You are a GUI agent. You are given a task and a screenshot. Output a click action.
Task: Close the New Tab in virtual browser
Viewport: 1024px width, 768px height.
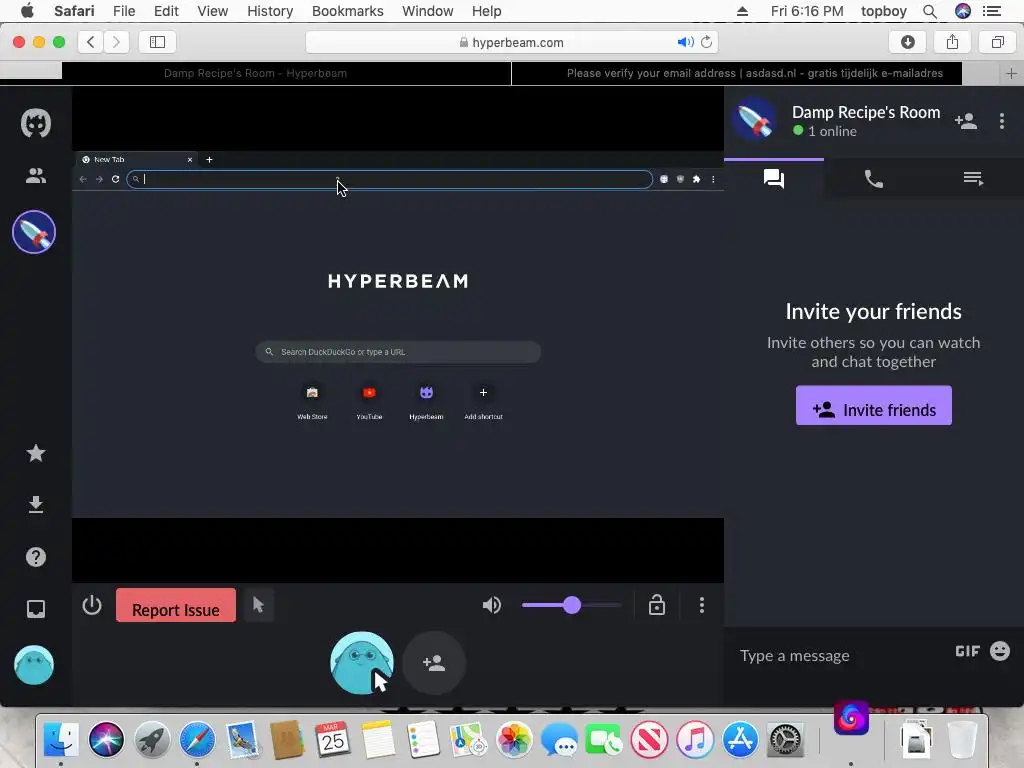[190, 159]
